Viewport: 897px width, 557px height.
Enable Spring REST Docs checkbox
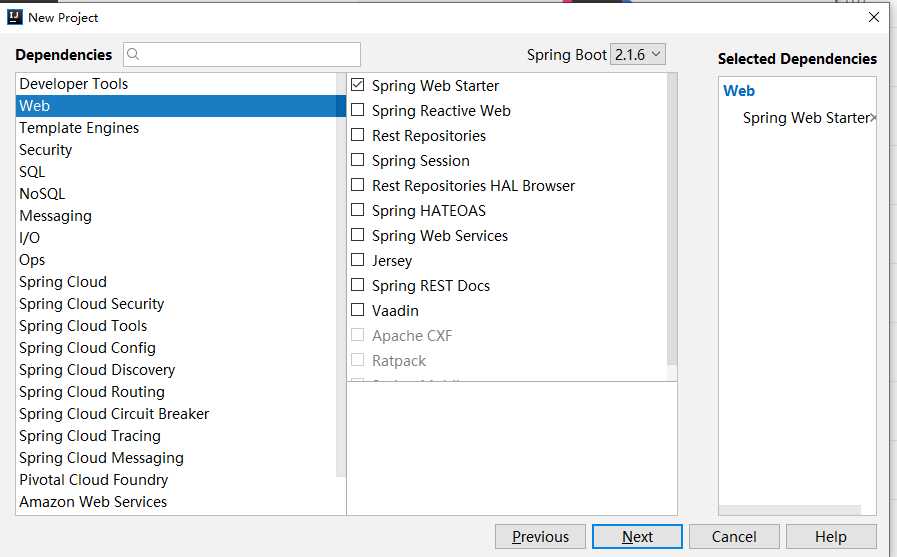coord(358,285)
